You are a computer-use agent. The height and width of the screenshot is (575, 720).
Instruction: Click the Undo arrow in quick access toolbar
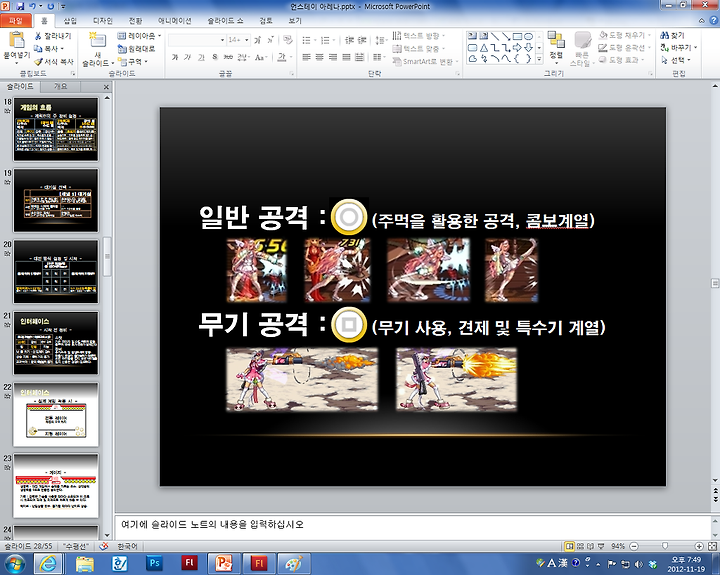point(33,6)
